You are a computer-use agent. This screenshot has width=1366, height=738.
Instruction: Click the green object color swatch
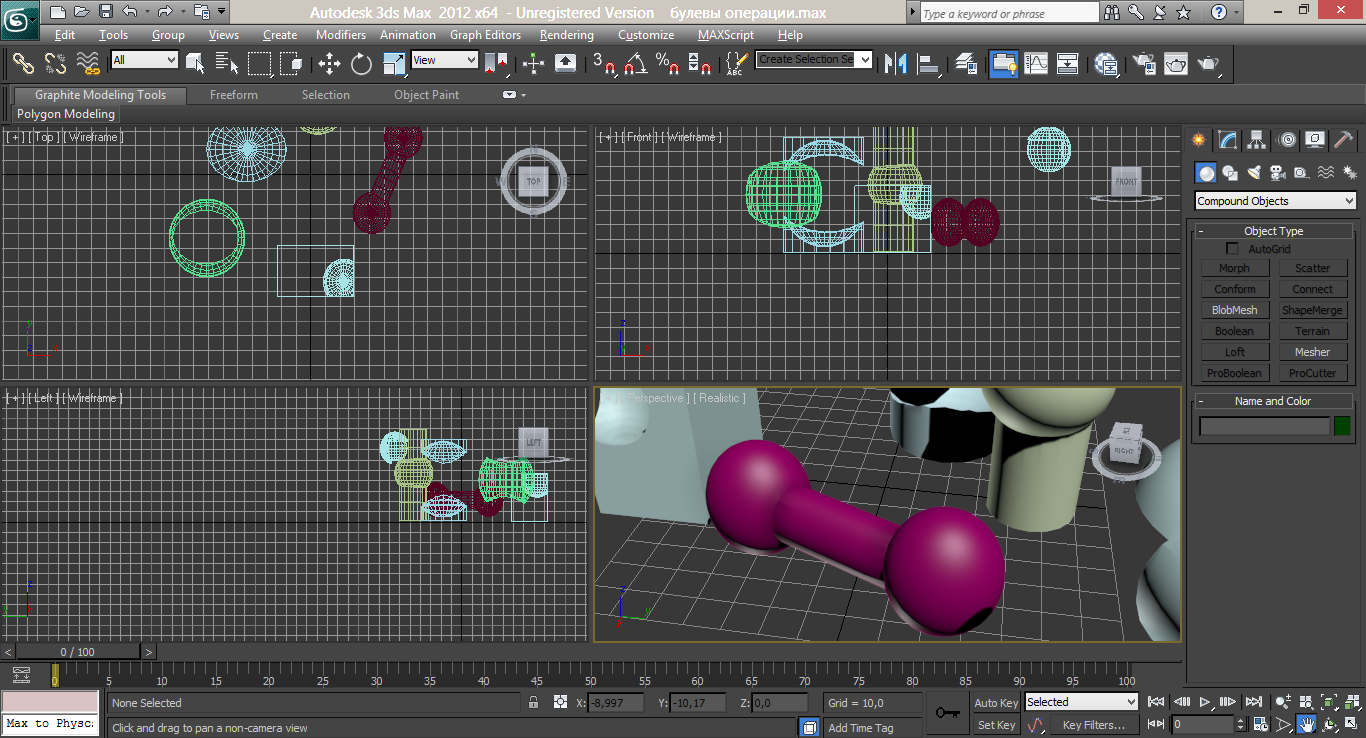pos(1342,426)
